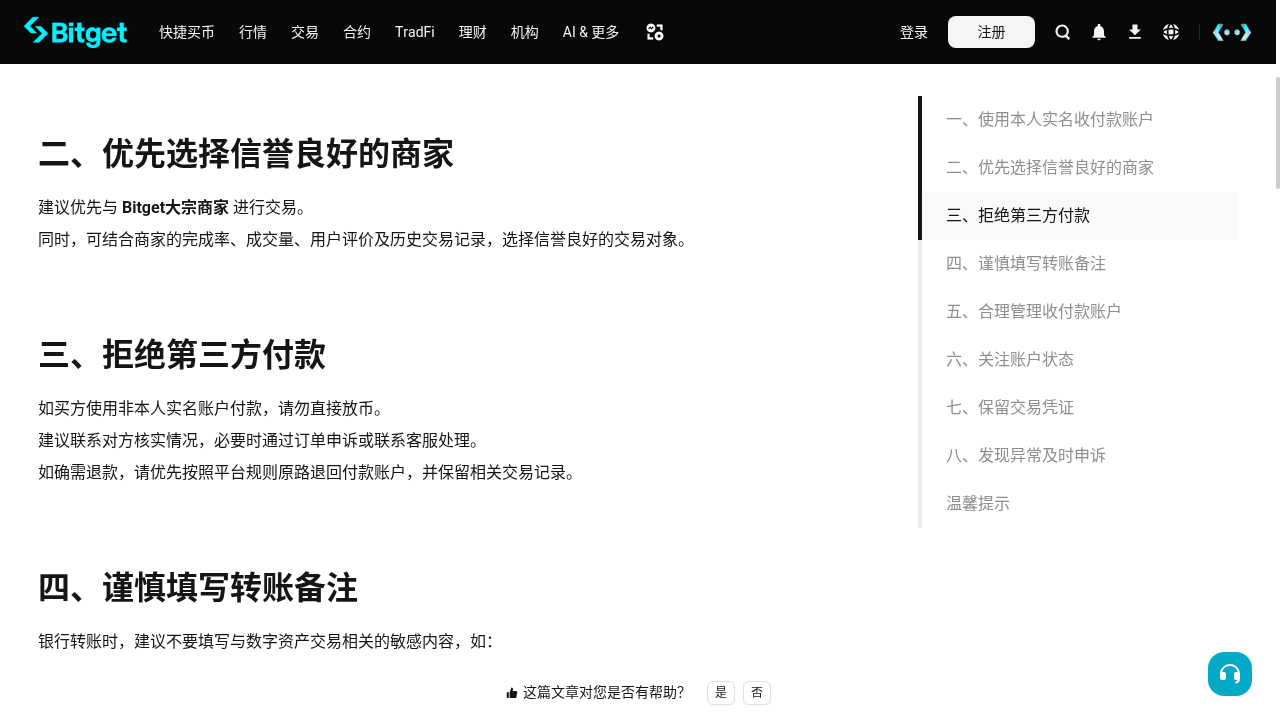
Task: Open the 机构 menu
Action: [x=525, y=32]
